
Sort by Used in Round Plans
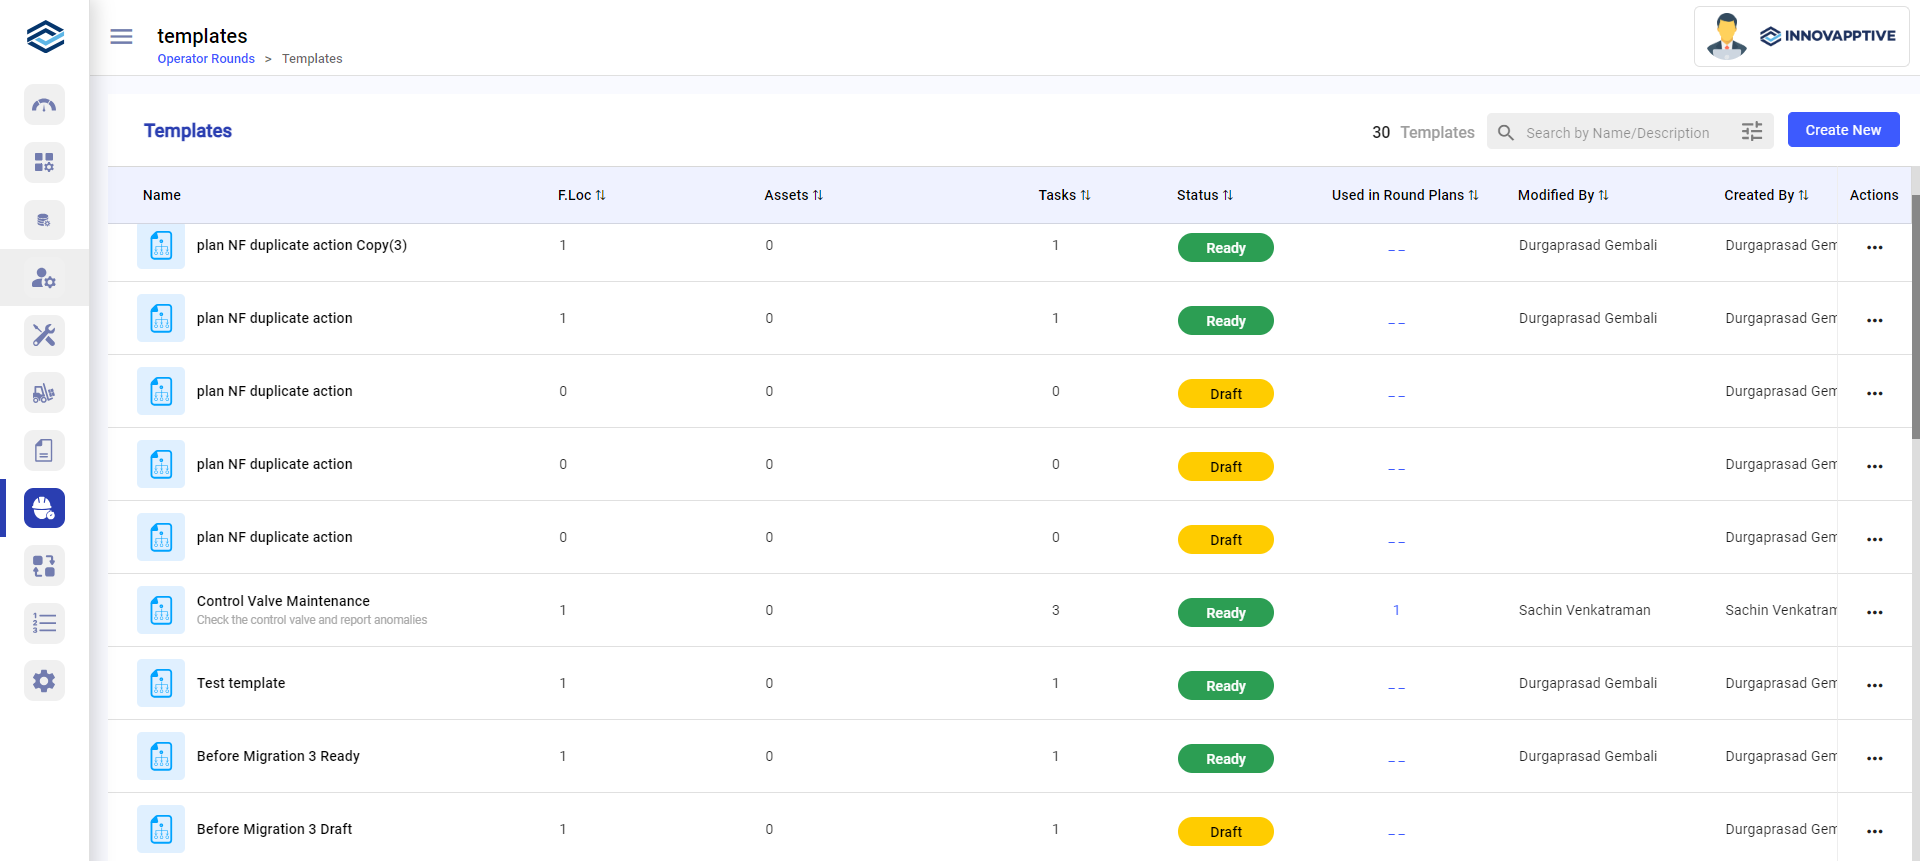(x=1404, y=195)
